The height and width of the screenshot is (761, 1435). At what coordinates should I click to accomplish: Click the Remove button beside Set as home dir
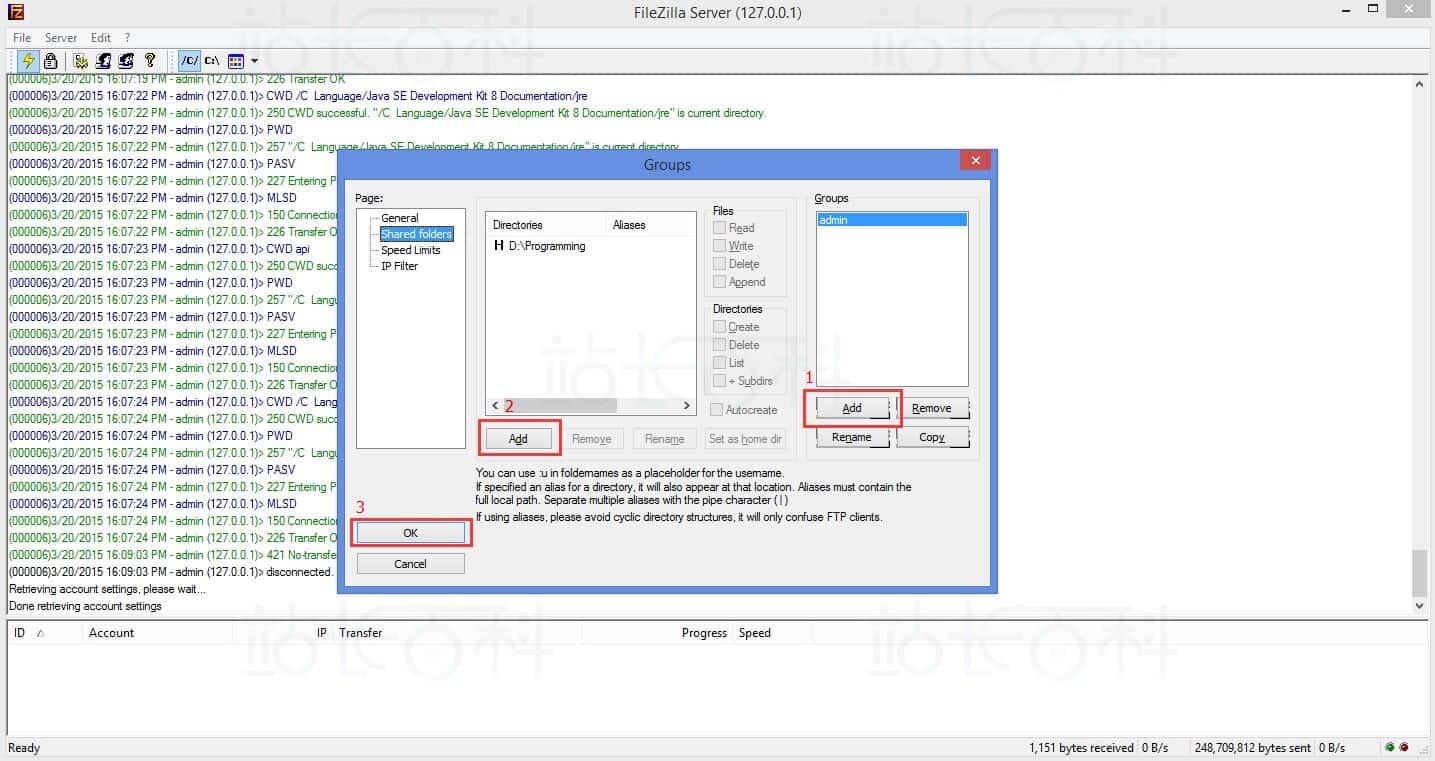click(x=592, y=439)
